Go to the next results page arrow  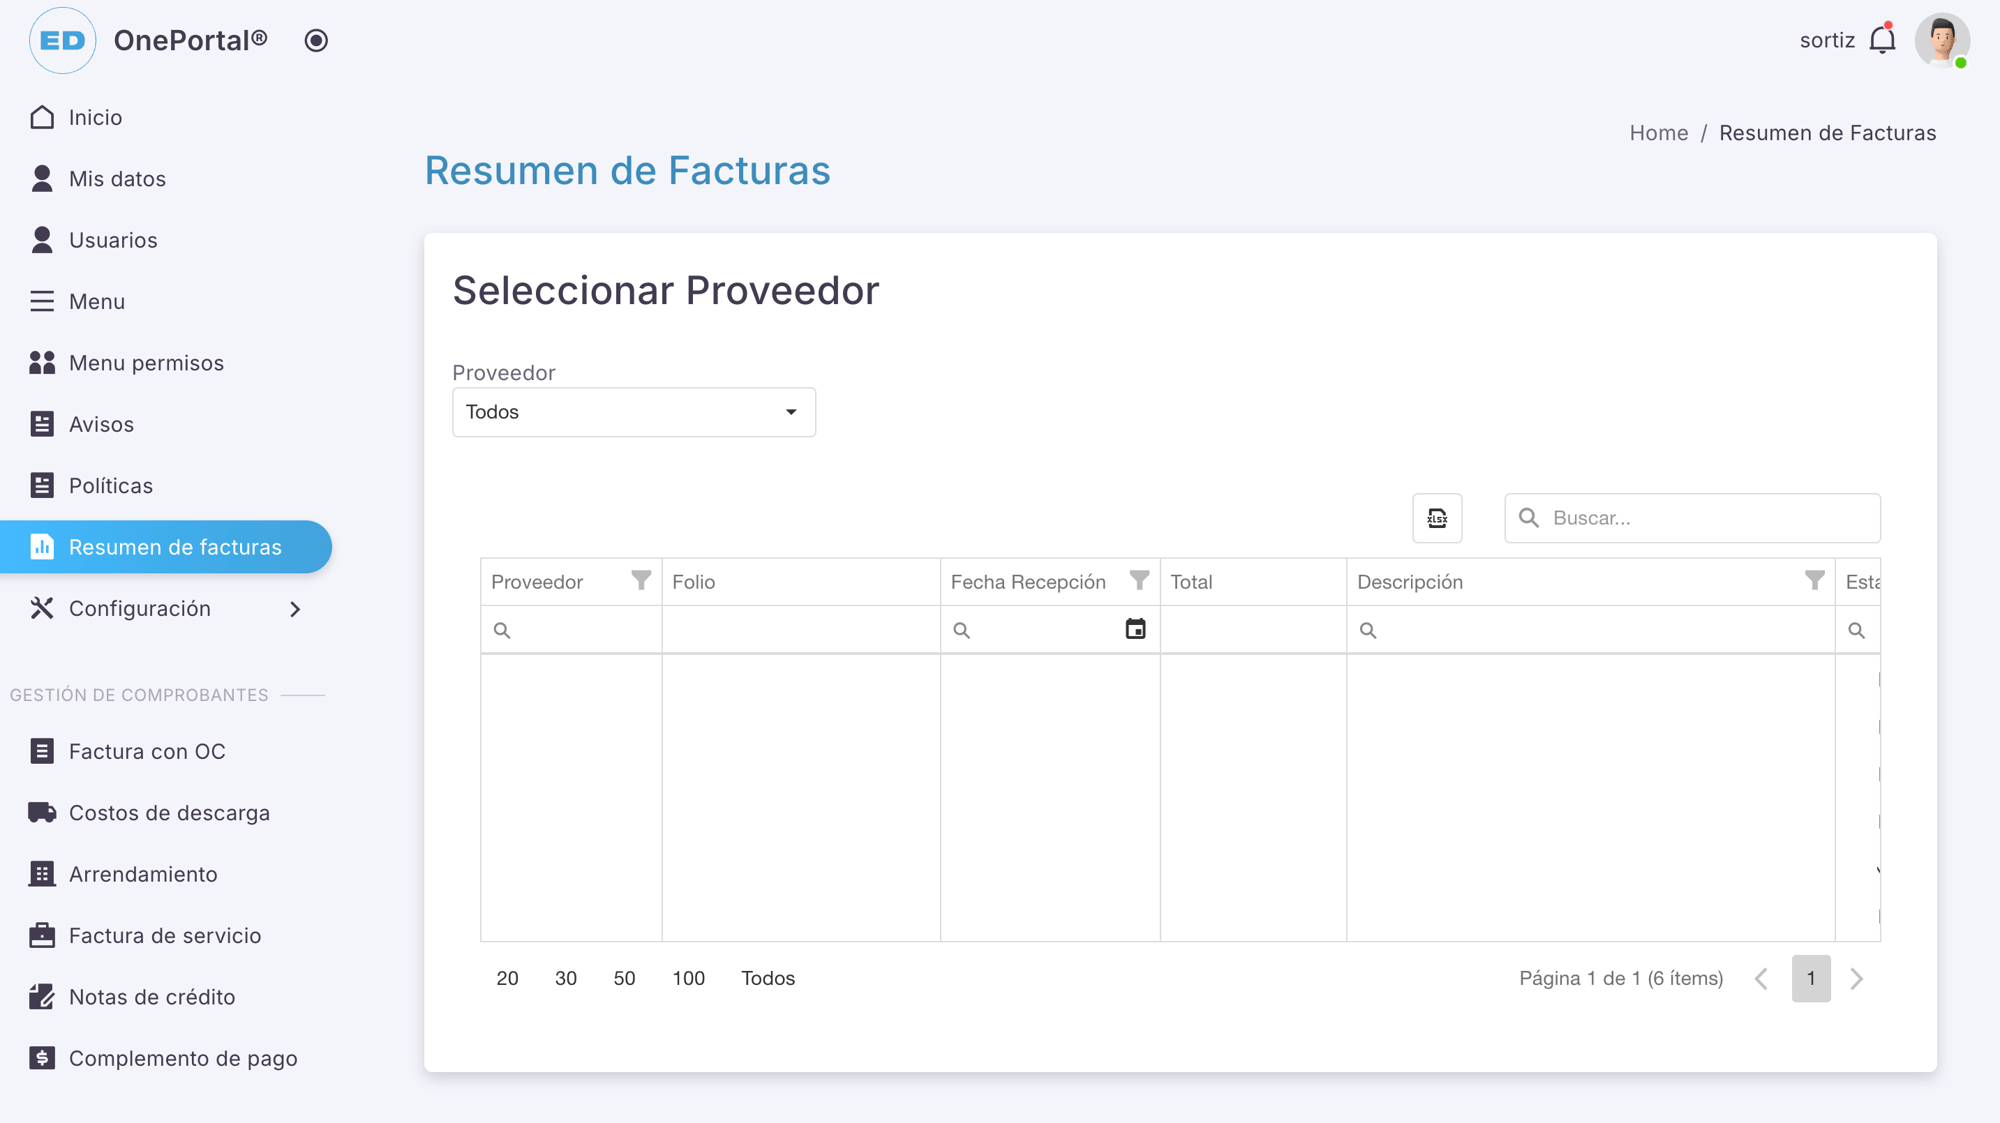1857,978
